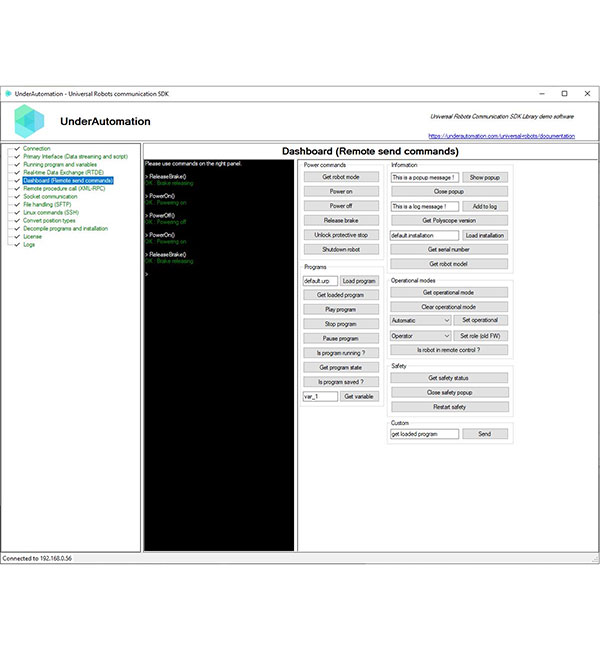
Task: Click the popup message text field
Action: click(x=425, y=177)
